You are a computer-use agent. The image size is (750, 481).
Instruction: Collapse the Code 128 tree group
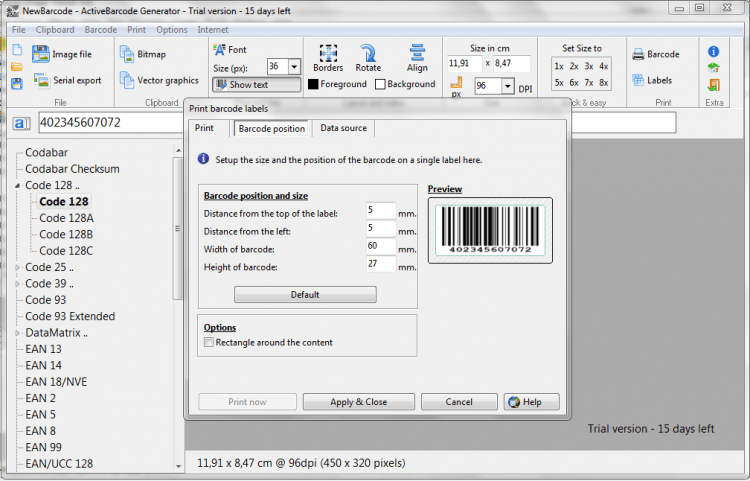point(17,185)
